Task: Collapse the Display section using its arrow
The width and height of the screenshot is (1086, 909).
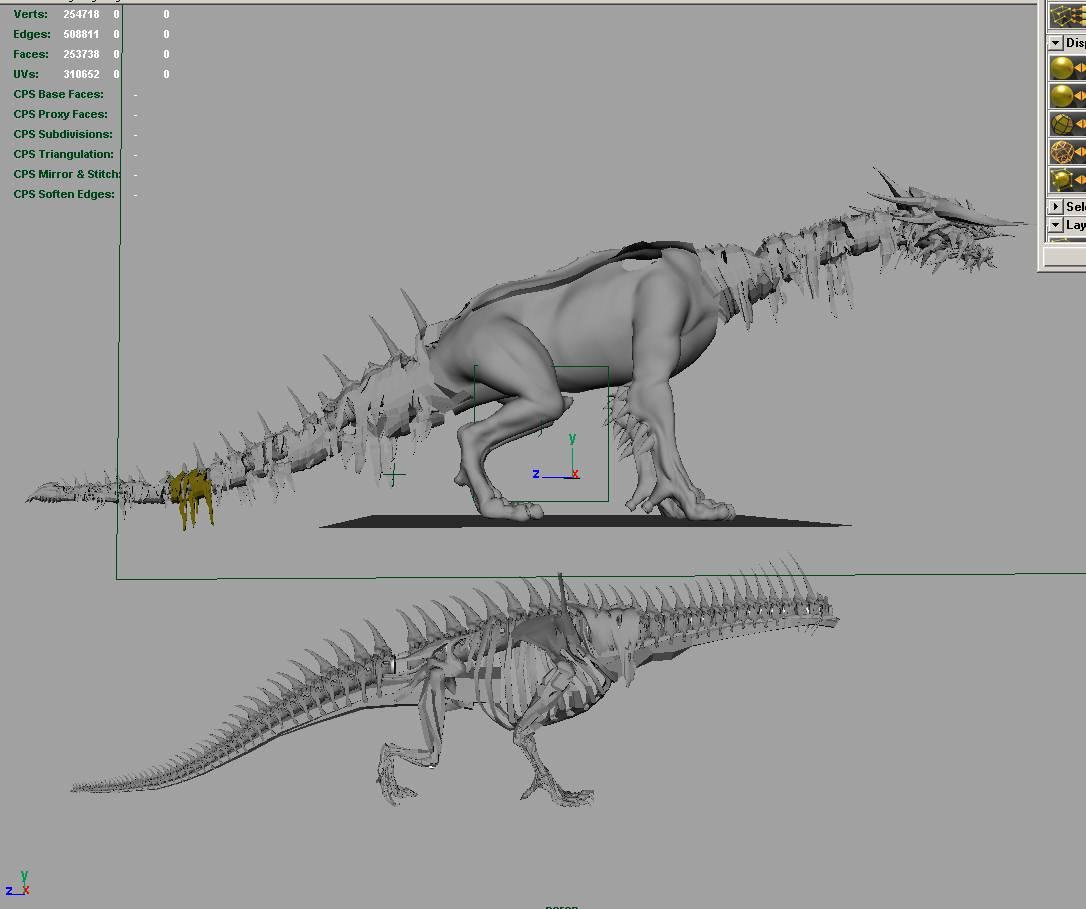Action: (1055, 43)
